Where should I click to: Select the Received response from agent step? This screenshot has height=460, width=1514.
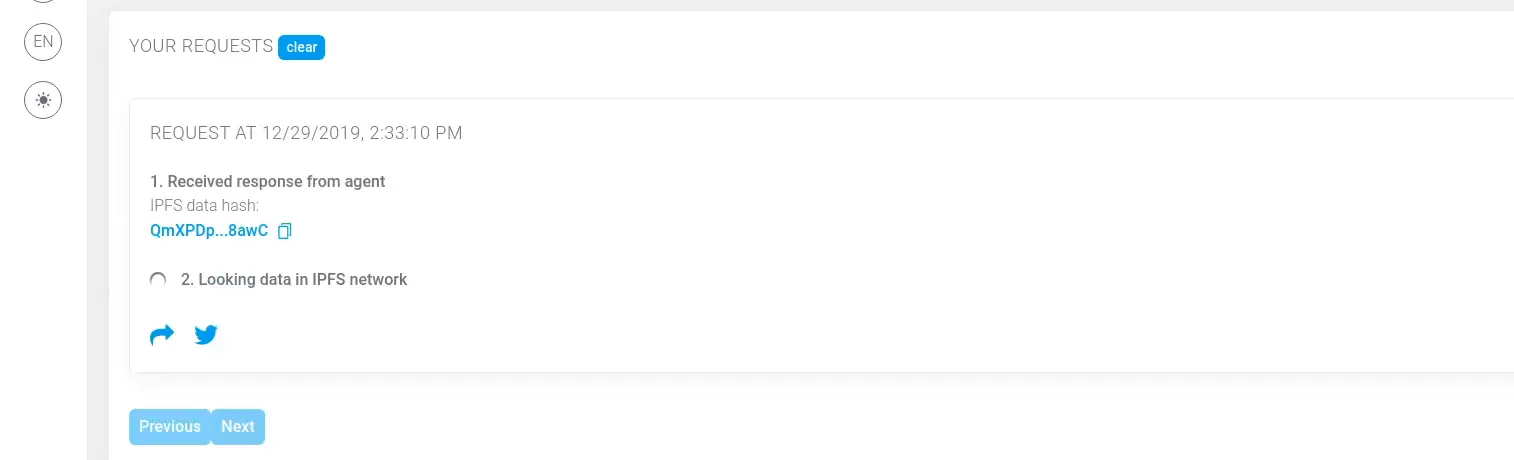(x=268, y=181)
